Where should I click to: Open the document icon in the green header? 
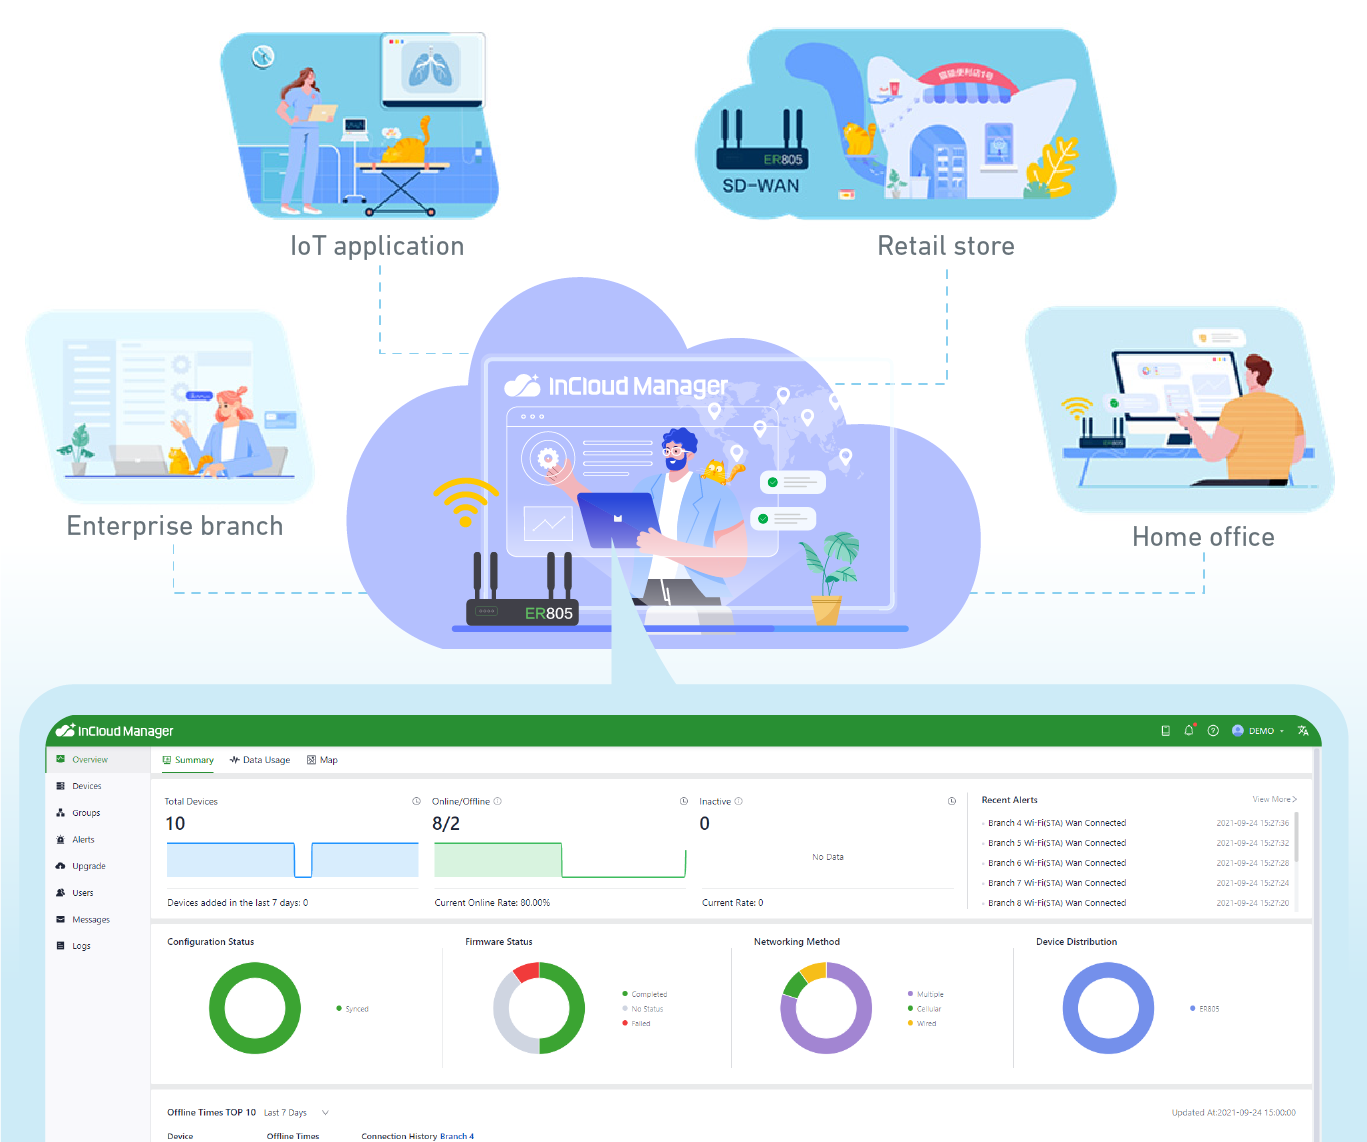click(1165, 731)
